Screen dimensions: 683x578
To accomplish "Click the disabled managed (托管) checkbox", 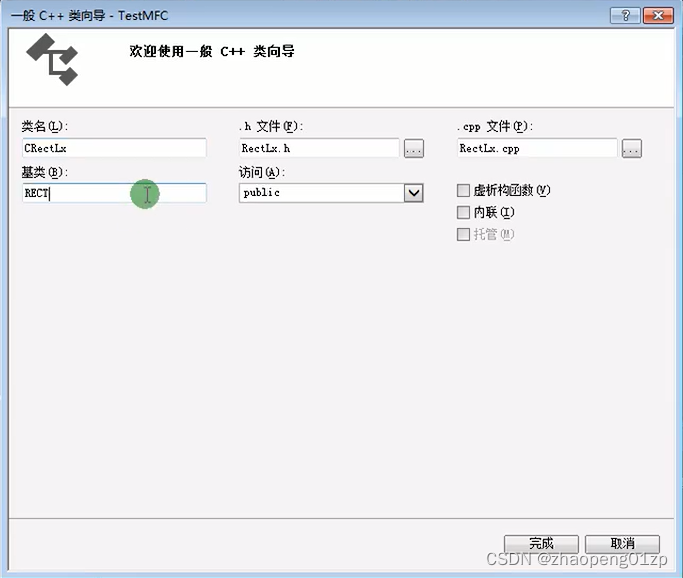I will point(463,234).
